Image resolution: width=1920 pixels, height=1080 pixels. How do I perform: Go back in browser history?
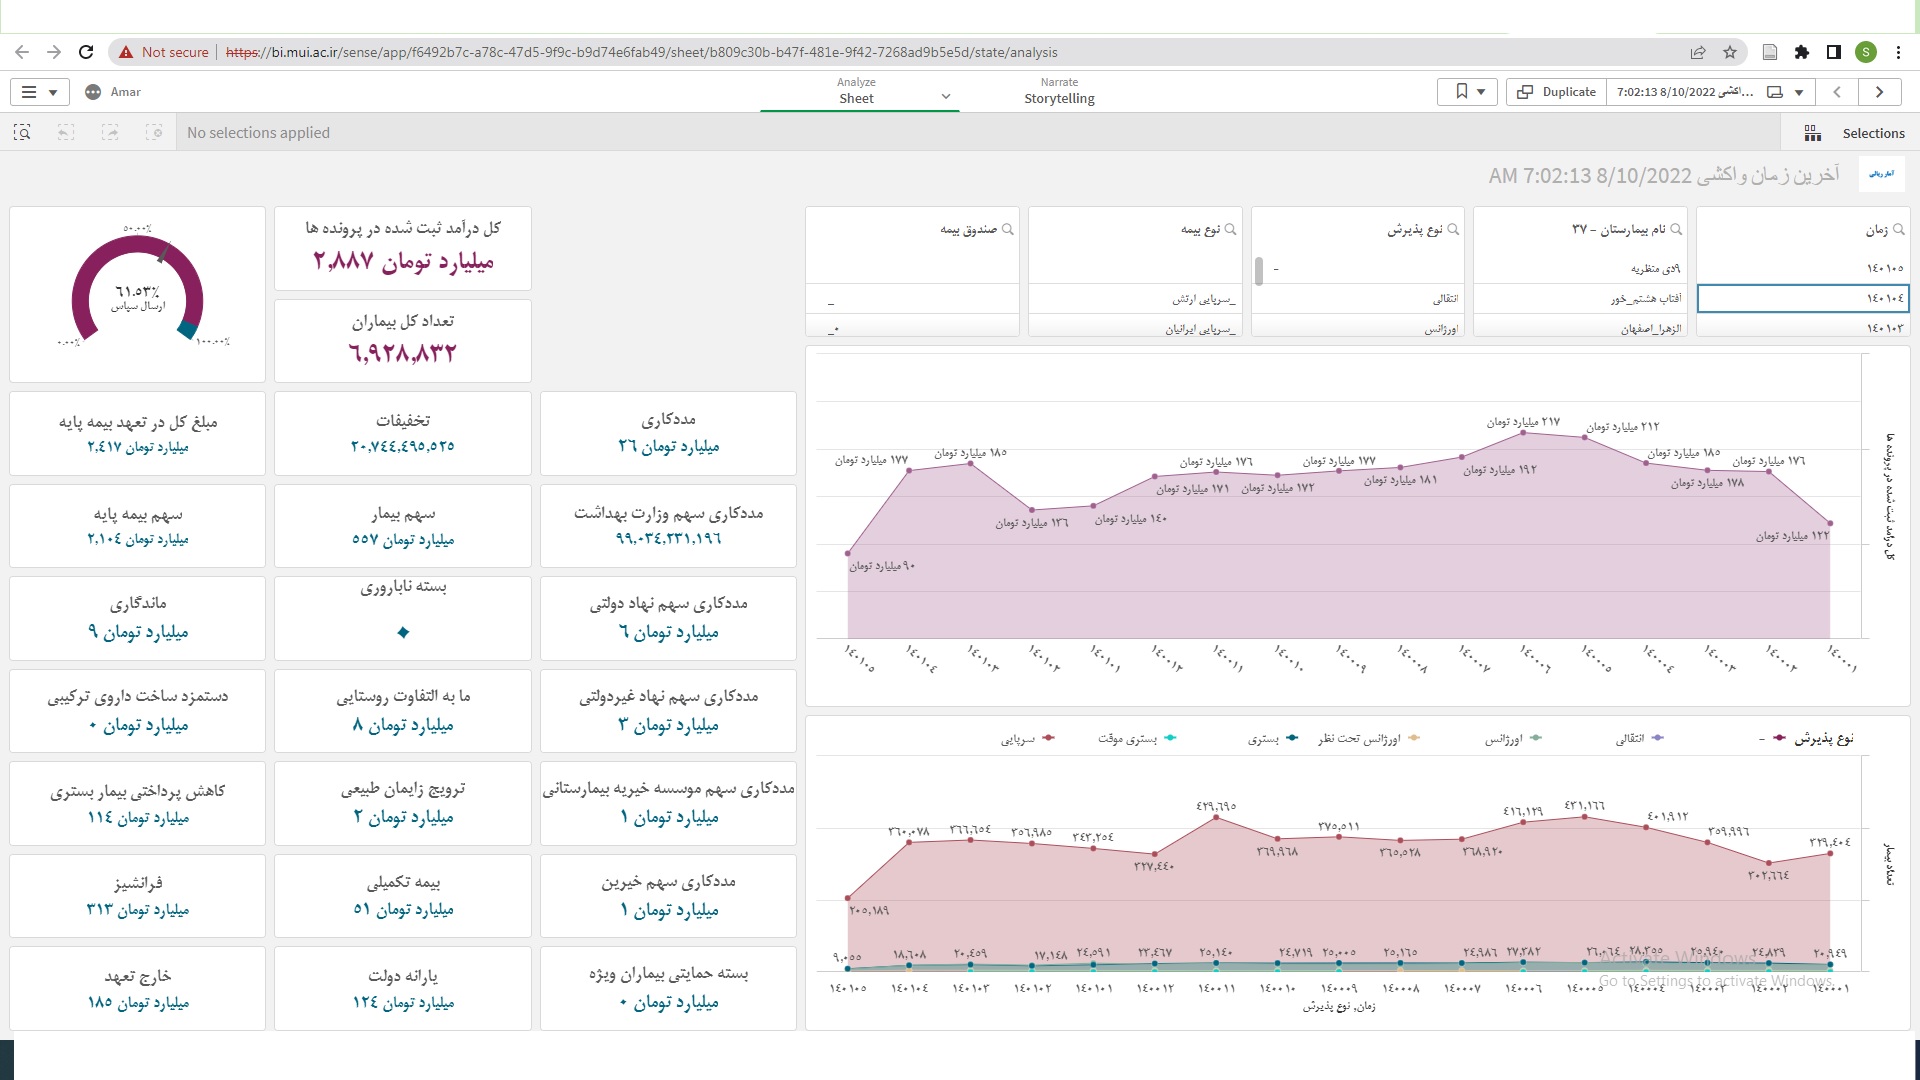(x=22, y=52)
